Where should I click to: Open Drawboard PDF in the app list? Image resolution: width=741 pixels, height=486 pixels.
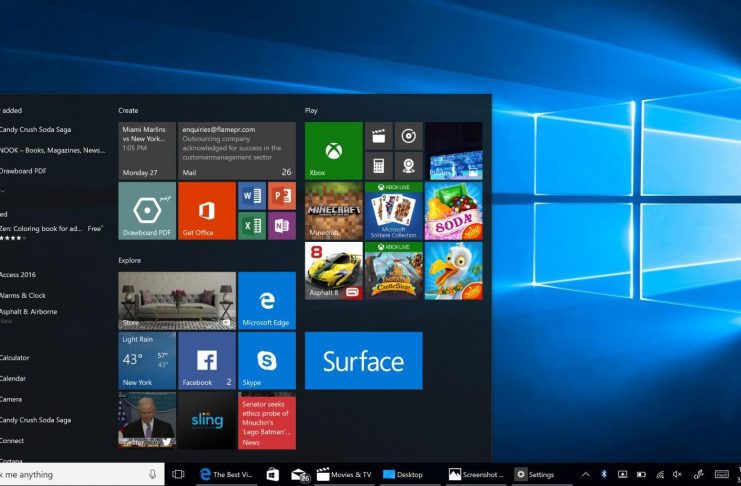click(23, 171)
